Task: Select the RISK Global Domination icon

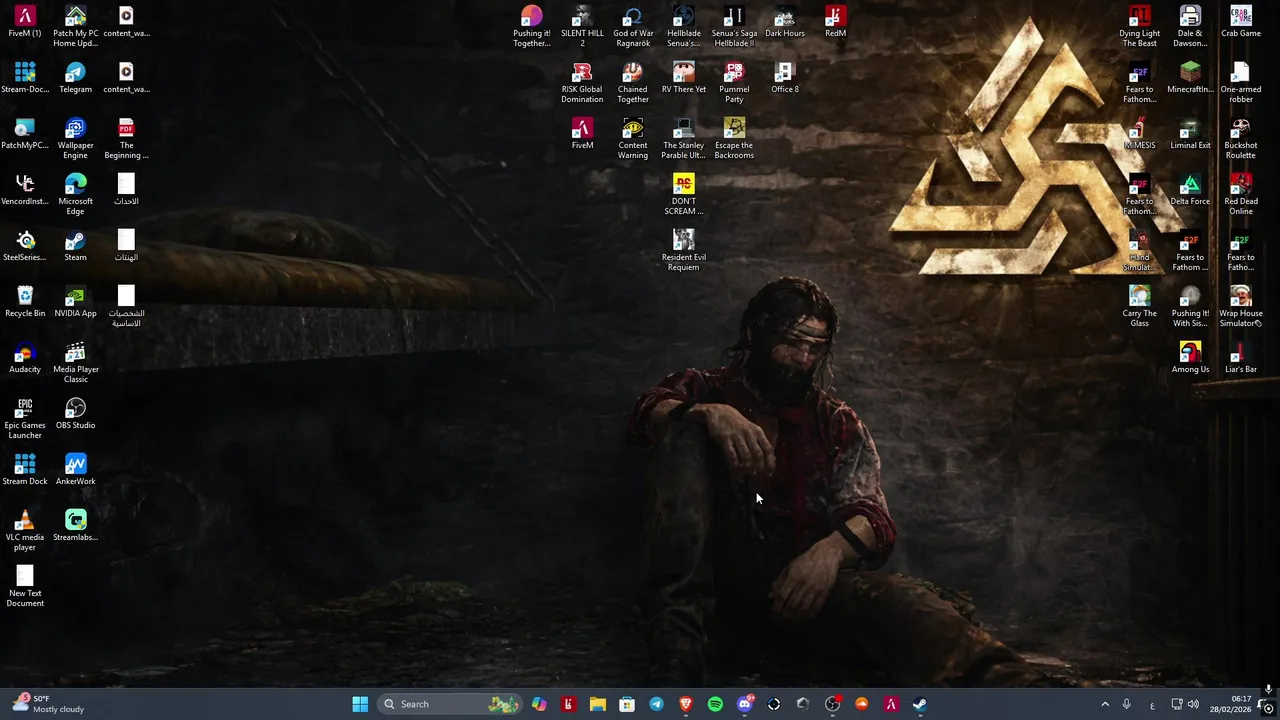Action: [582, 84]
